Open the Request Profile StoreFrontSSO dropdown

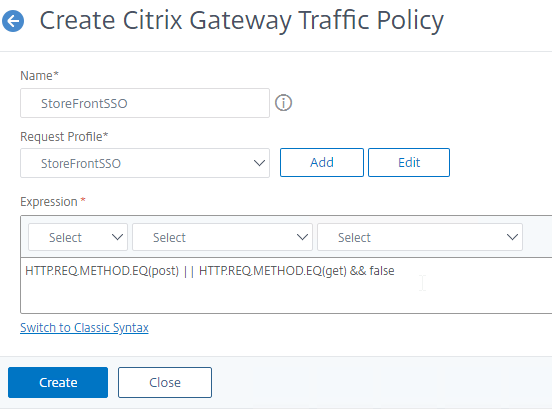tap(145, 163)
